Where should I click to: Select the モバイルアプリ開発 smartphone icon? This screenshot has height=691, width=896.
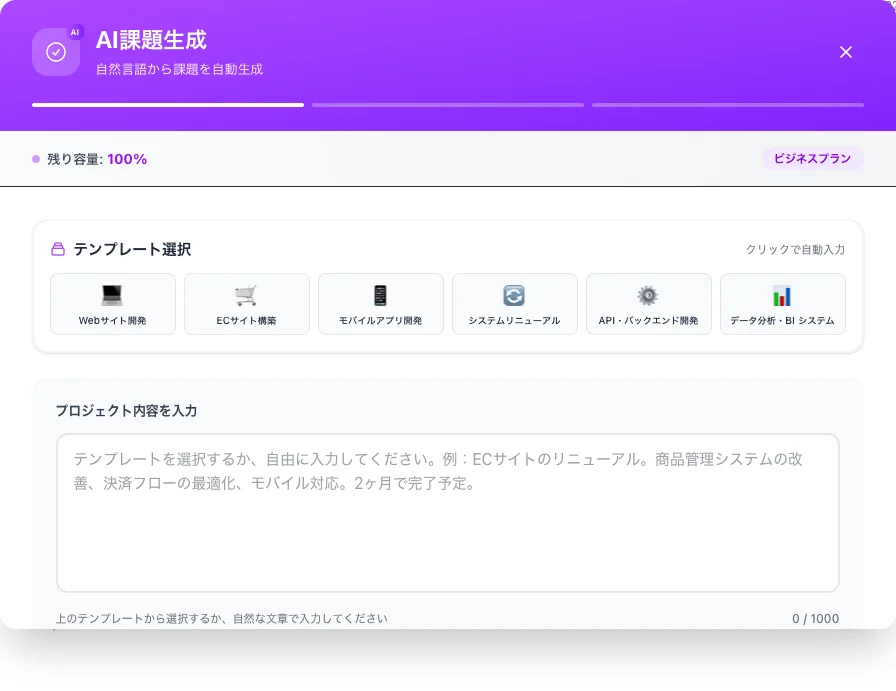(x=380, y=294)
